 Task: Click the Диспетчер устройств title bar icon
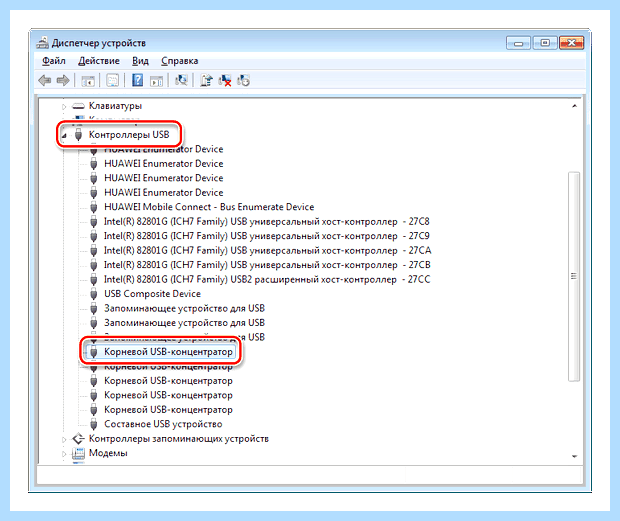pyautogui.click(x=42, y=43)
